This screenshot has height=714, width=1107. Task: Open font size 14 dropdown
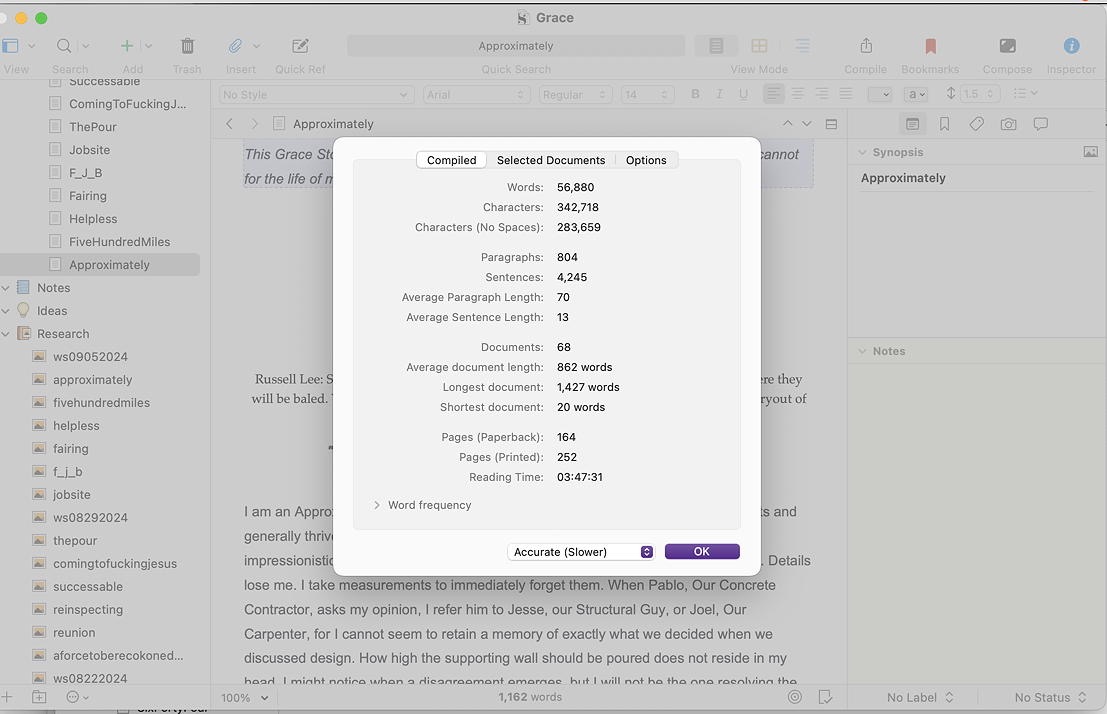(647, 95)
